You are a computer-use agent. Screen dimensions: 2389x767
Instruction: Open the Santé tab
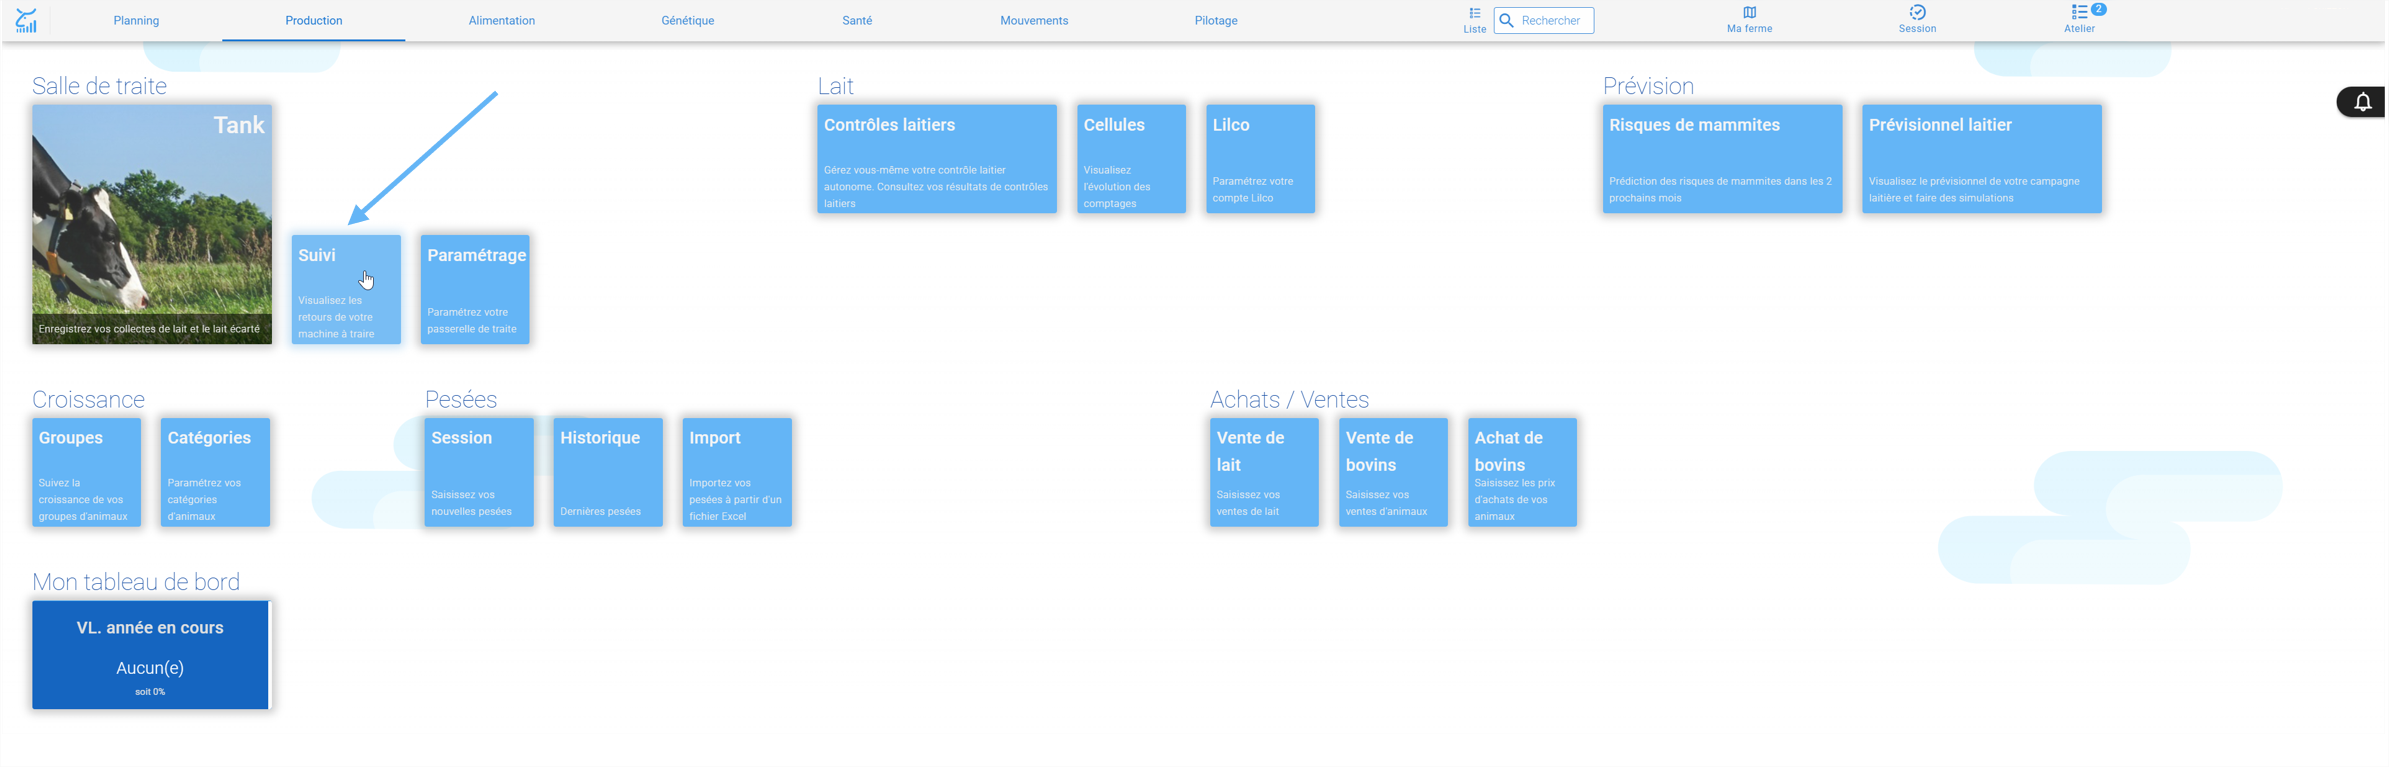857,20
